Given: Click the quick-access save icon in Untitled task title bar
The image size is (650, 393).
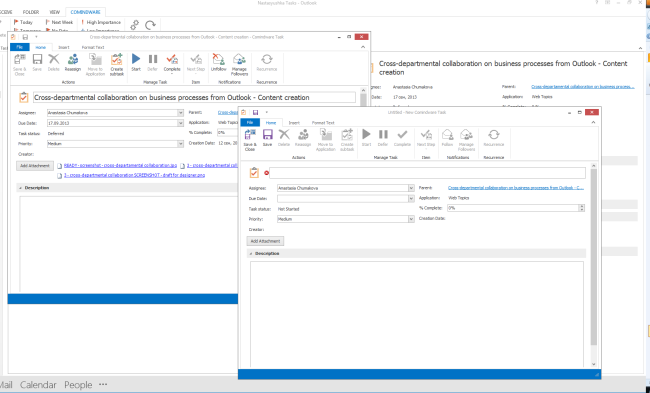Looking at the screenshot, I should point(255,112).
